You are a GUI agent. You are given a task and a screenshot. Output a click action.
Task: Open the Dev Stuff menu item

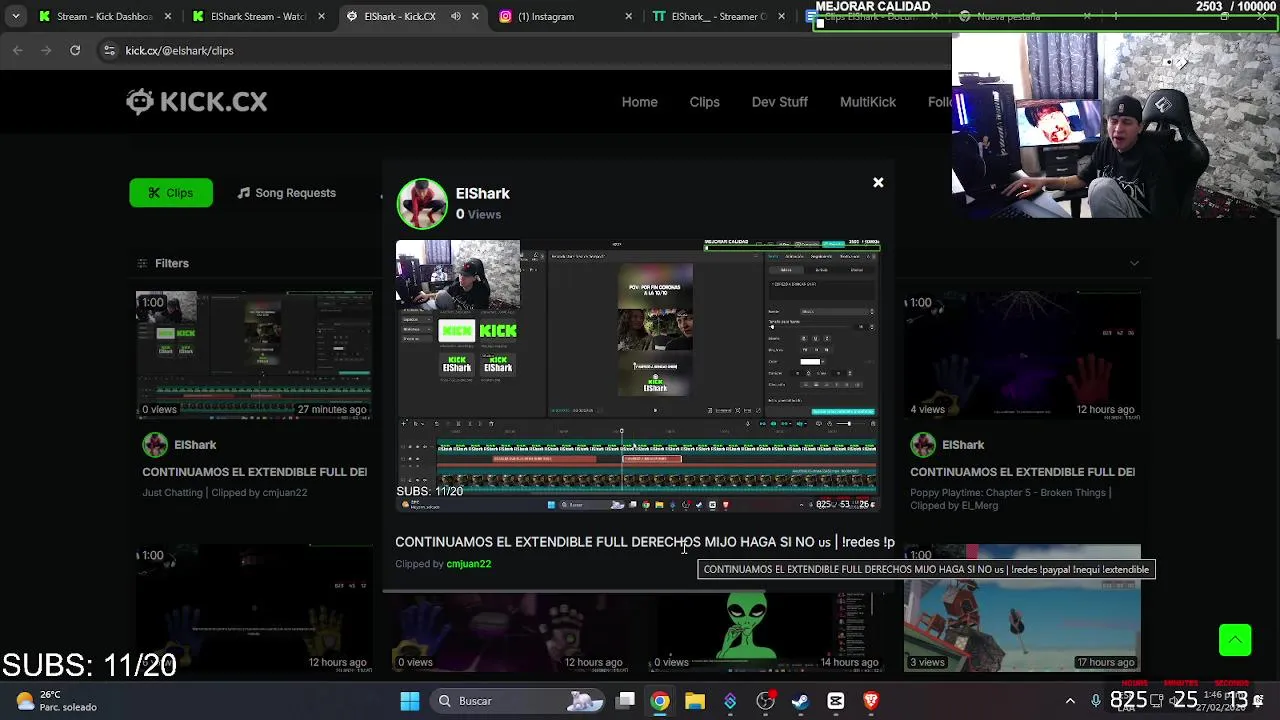[x=779, y=102]
